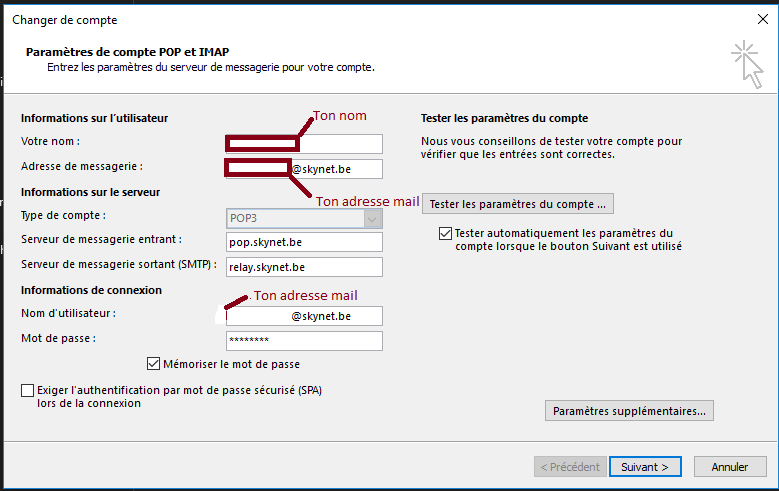Focus the Nom d'utilisateur field
The image size is (779, 491).
(x=304, y=316)
